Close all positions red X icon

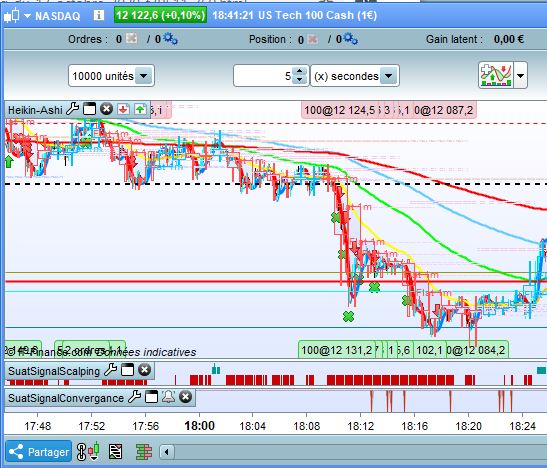point(313,39)
